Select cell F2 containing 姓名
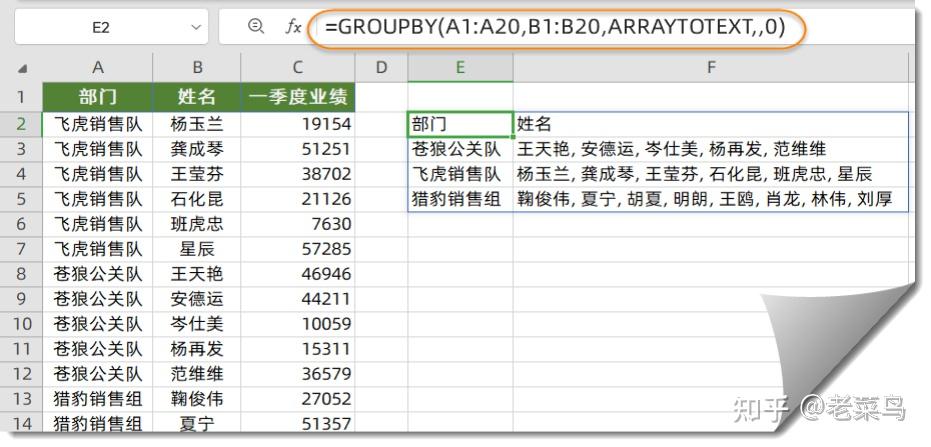Screen dimensions: 931x447 (711, 124)
